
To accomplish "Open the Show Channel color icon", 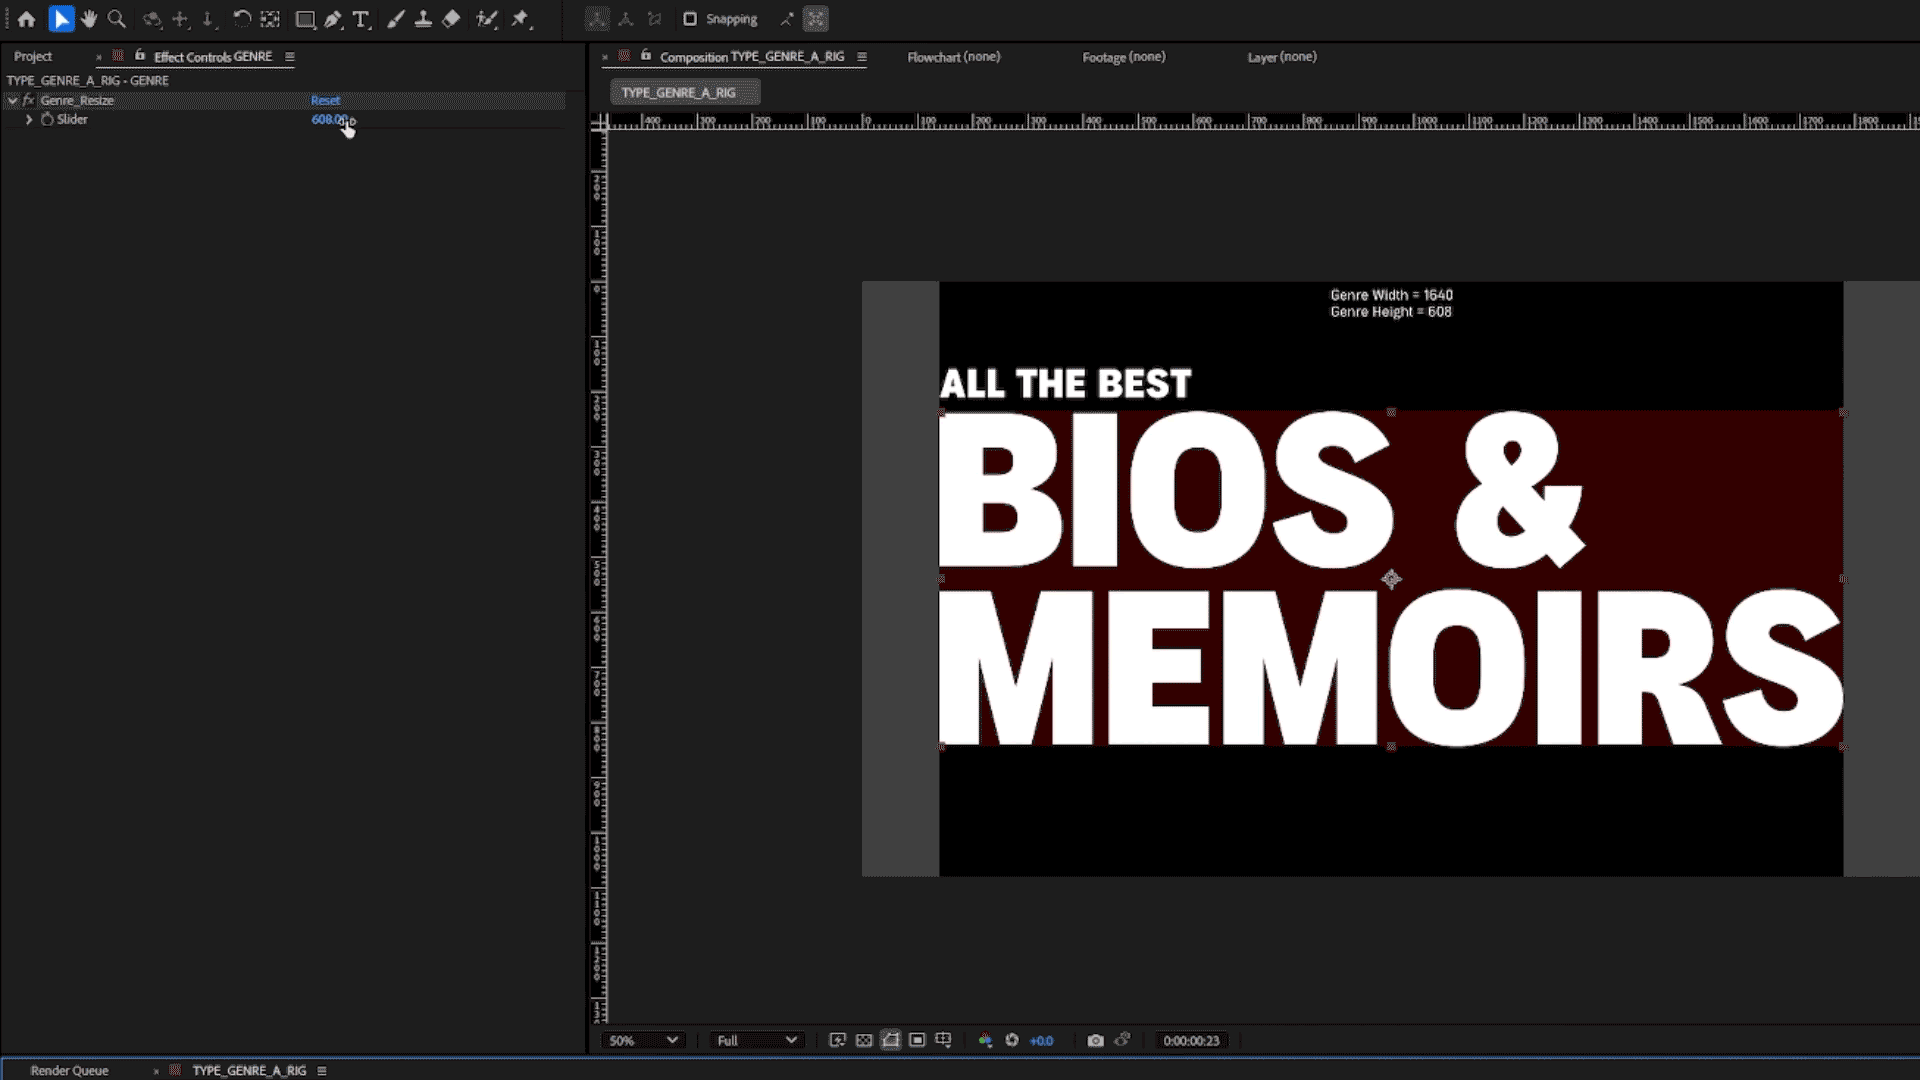I will point(985,1041).
